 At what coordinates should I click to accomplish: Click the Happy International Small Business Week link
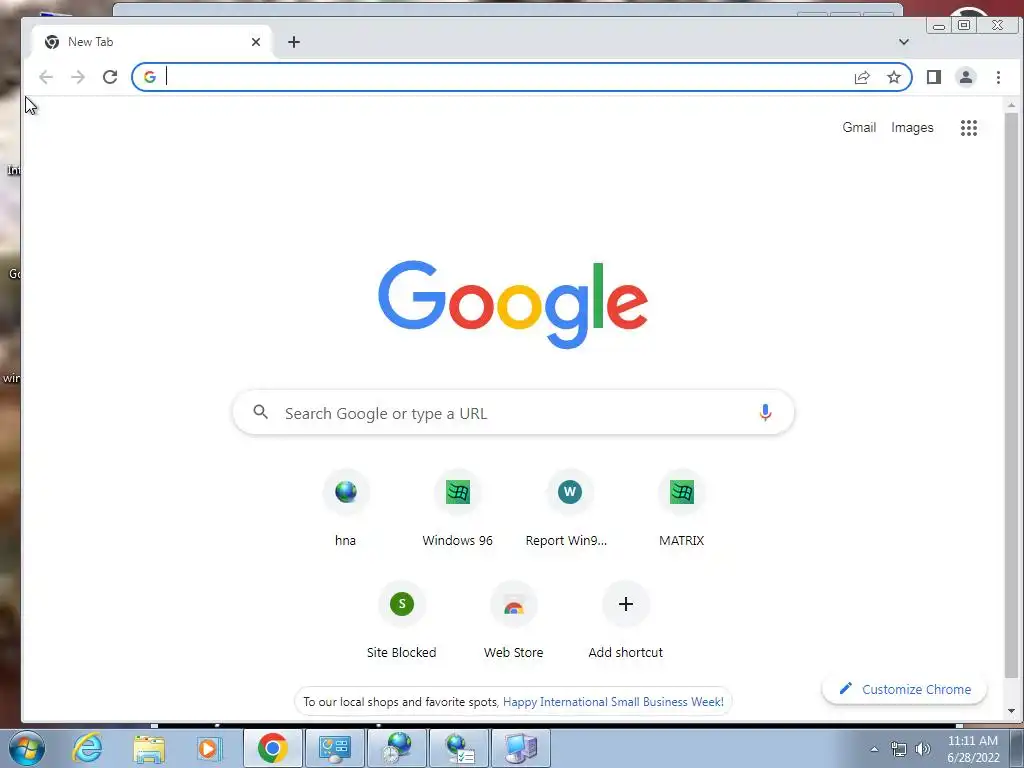(613, 702)
